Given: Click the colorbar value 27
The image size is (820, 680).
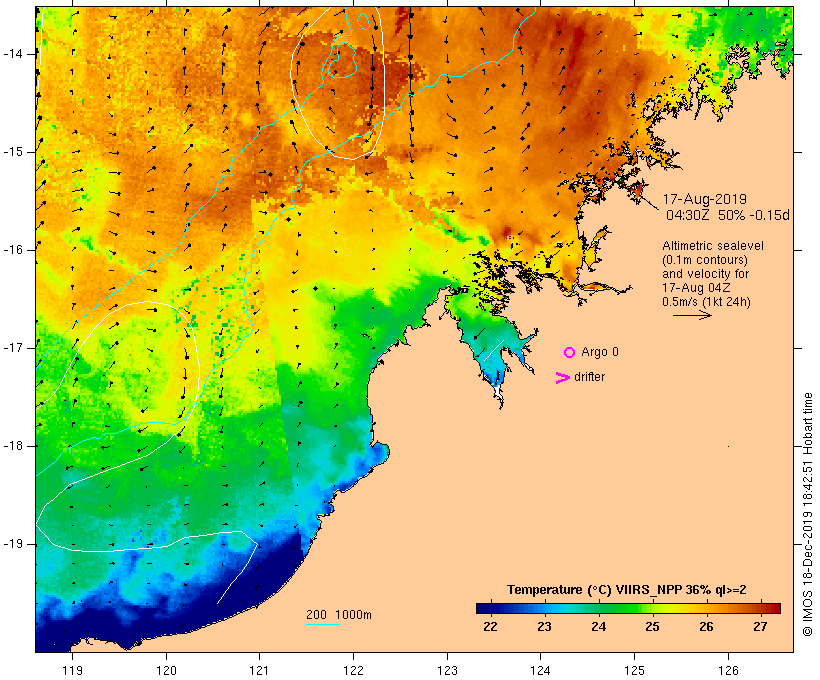Looking at the screenshot, I should pos(760,627).
